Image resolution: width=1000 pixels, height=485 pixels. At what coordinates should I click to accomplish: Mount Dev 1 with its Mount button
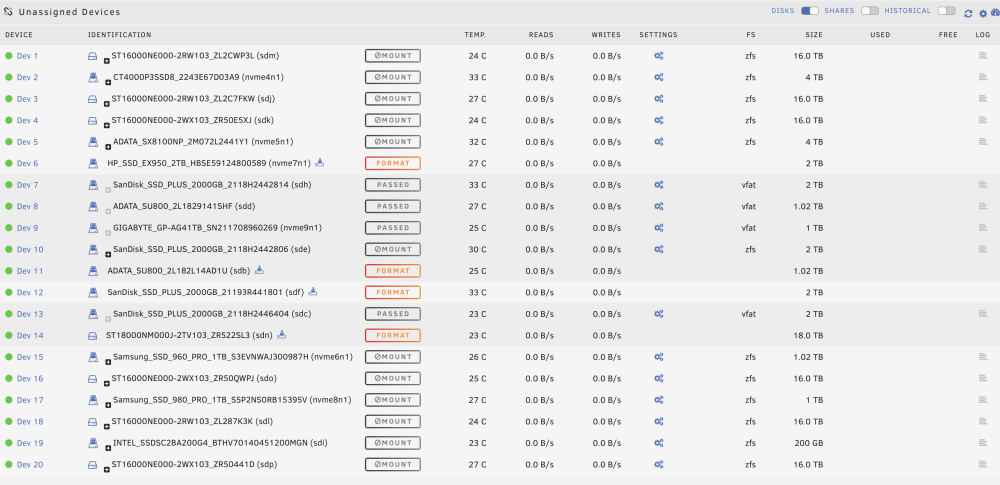[x=393, y=56]
